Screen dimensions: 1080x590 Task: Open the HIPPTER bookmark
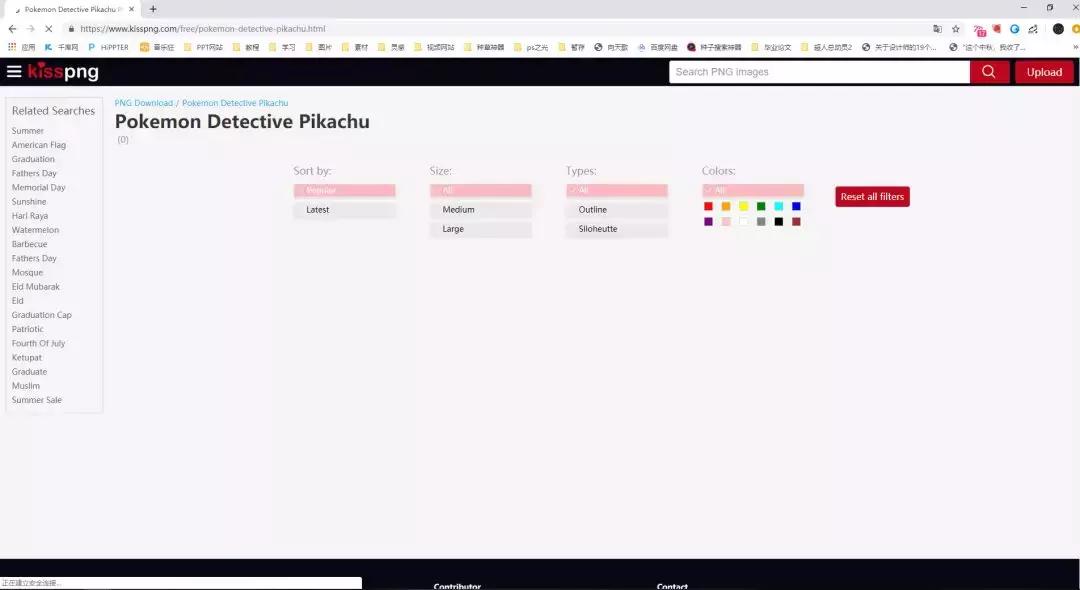tap(108, 48)
